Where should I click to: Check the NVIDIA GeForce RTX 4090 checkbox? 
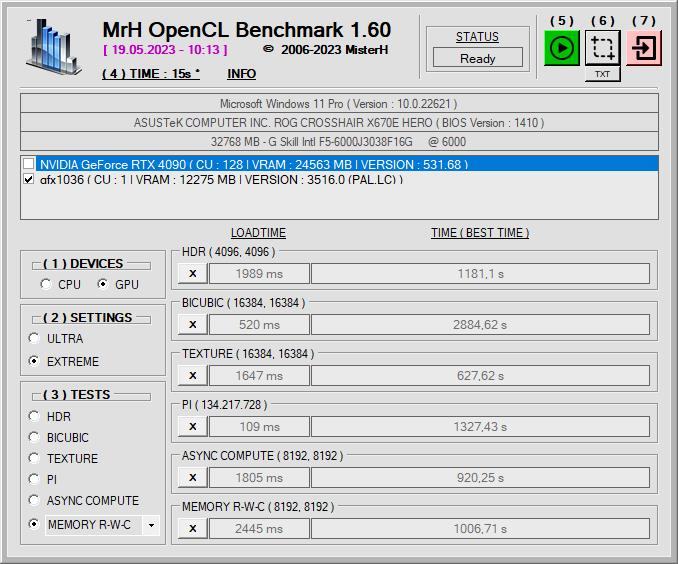pos(29,163)
